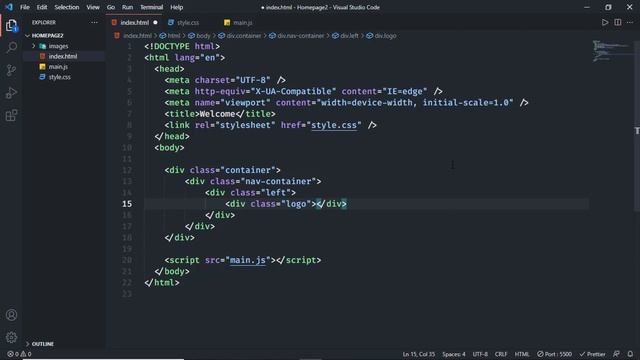
Task: Open the Manage gear settings icon
Action: (x=11, y=337)
